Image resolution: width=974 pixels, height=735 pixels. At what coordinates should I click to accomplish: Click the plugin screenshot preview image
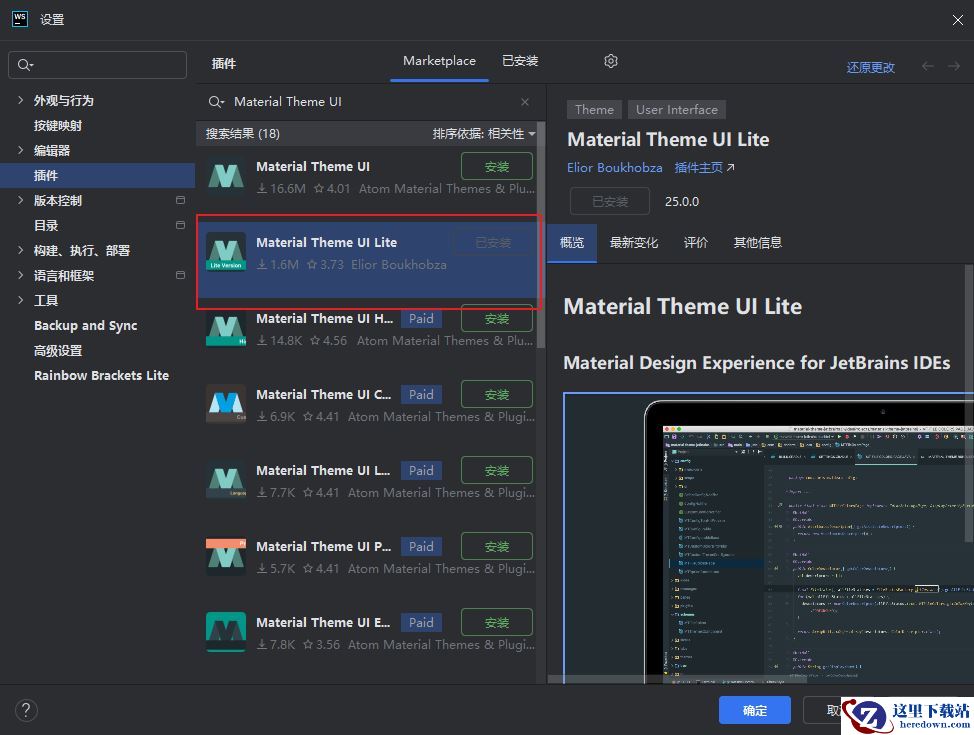point(768,538)
